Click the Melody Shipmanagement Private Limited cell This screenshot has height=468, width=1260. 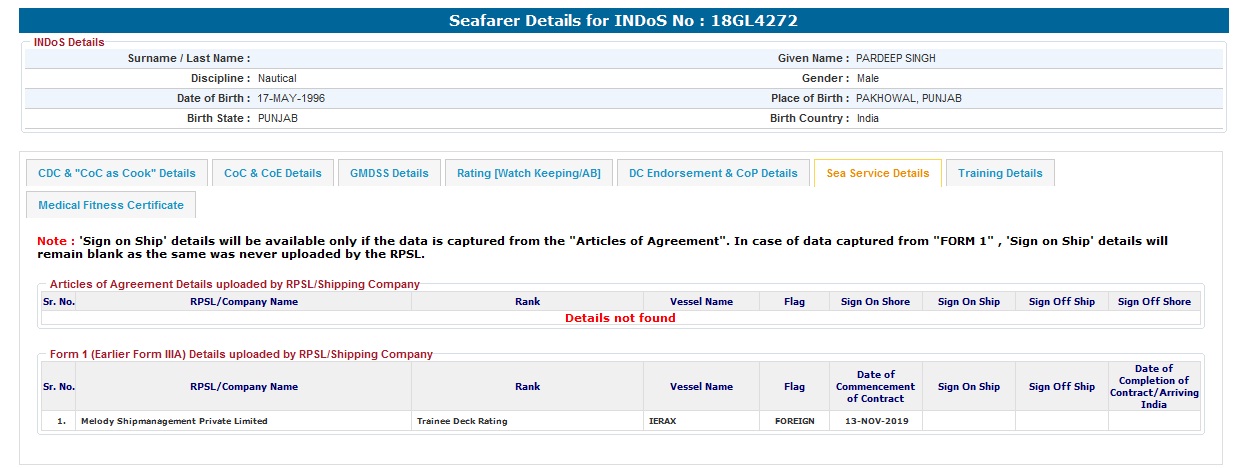tap(174, 421)
